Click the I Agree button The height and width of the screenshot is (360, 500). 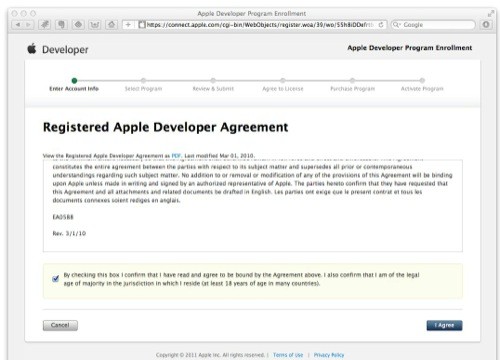point(444,325)
